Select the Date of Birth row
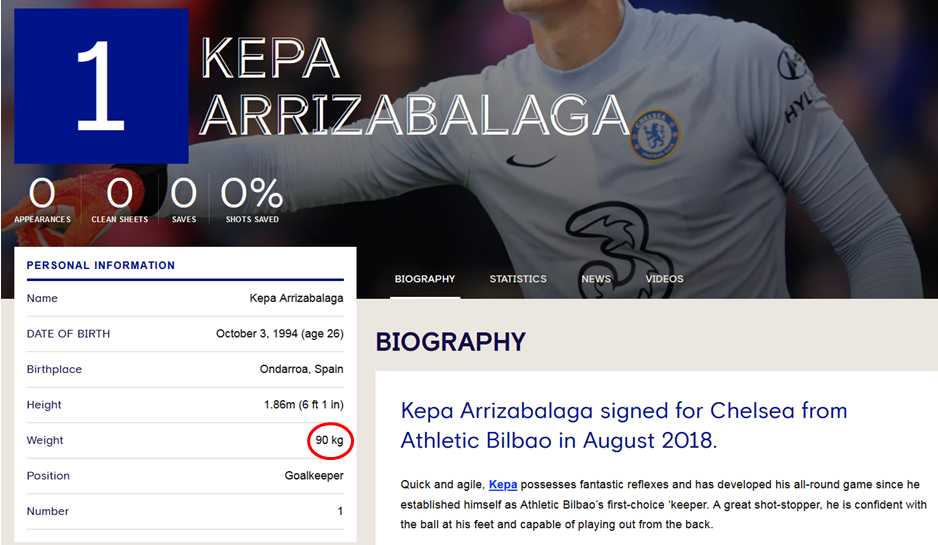 (185, 334)
